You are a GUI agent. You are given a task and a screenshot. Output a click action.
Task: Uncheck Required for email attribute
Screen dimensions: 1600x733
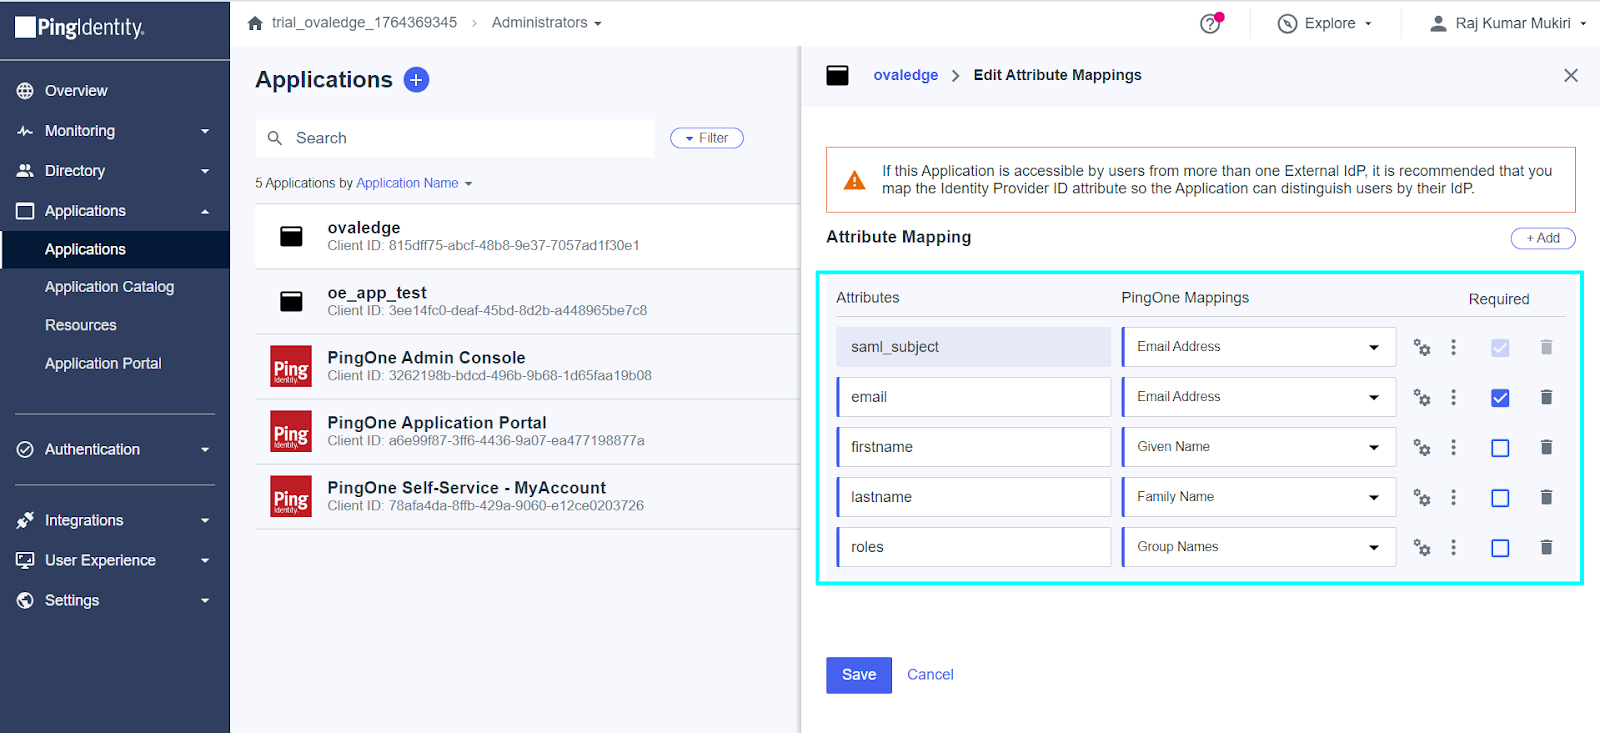coord(1500,398)
